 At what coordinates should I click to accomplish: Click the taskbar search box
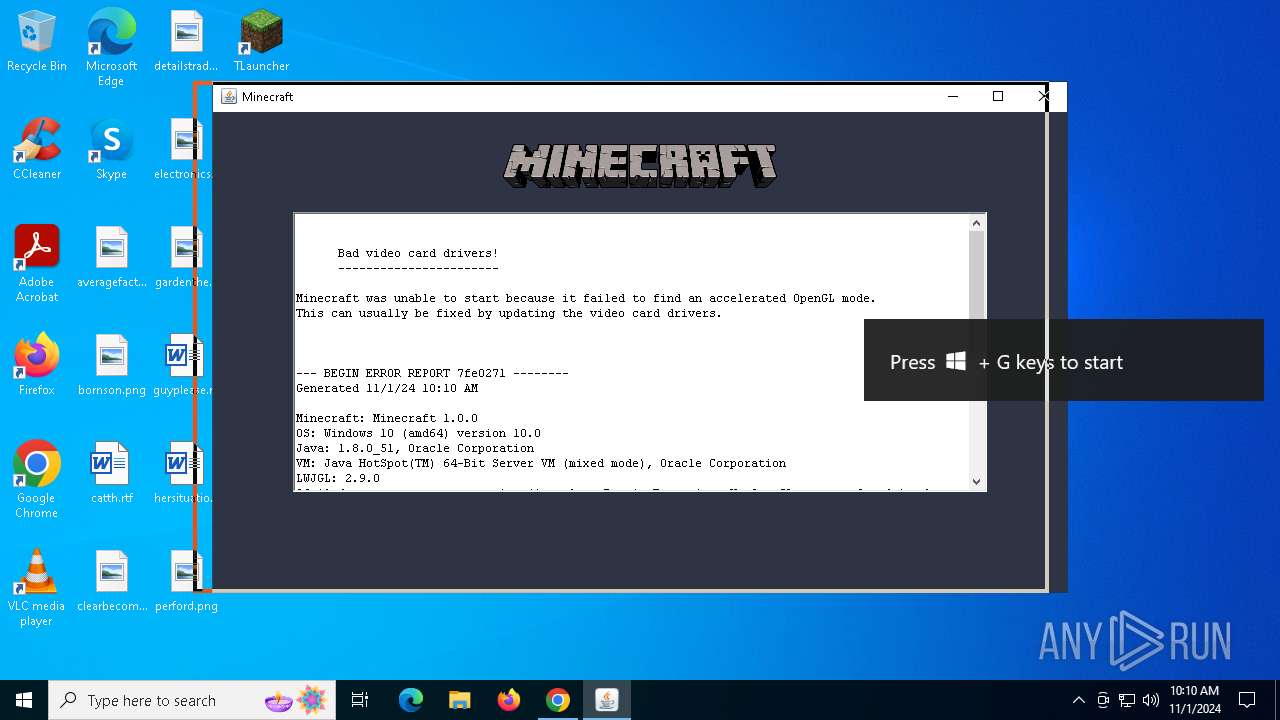(x=193, y=700)
